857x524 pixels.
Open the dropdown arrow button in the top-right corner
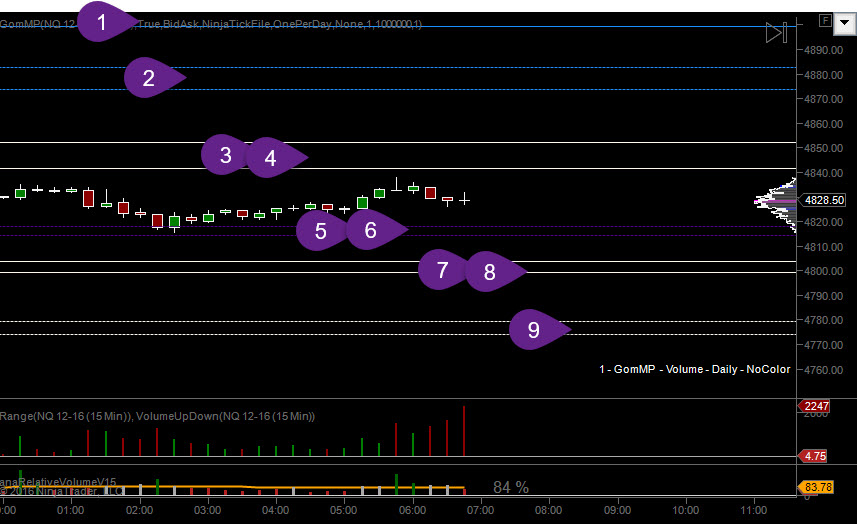point(844,23)
